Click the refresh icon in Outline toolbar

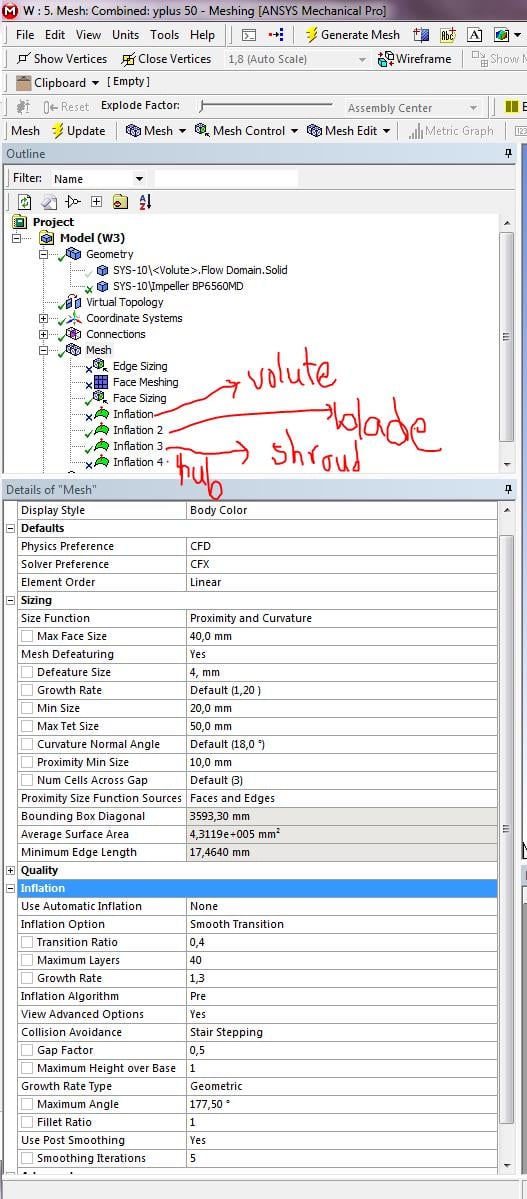coord(25,202)
